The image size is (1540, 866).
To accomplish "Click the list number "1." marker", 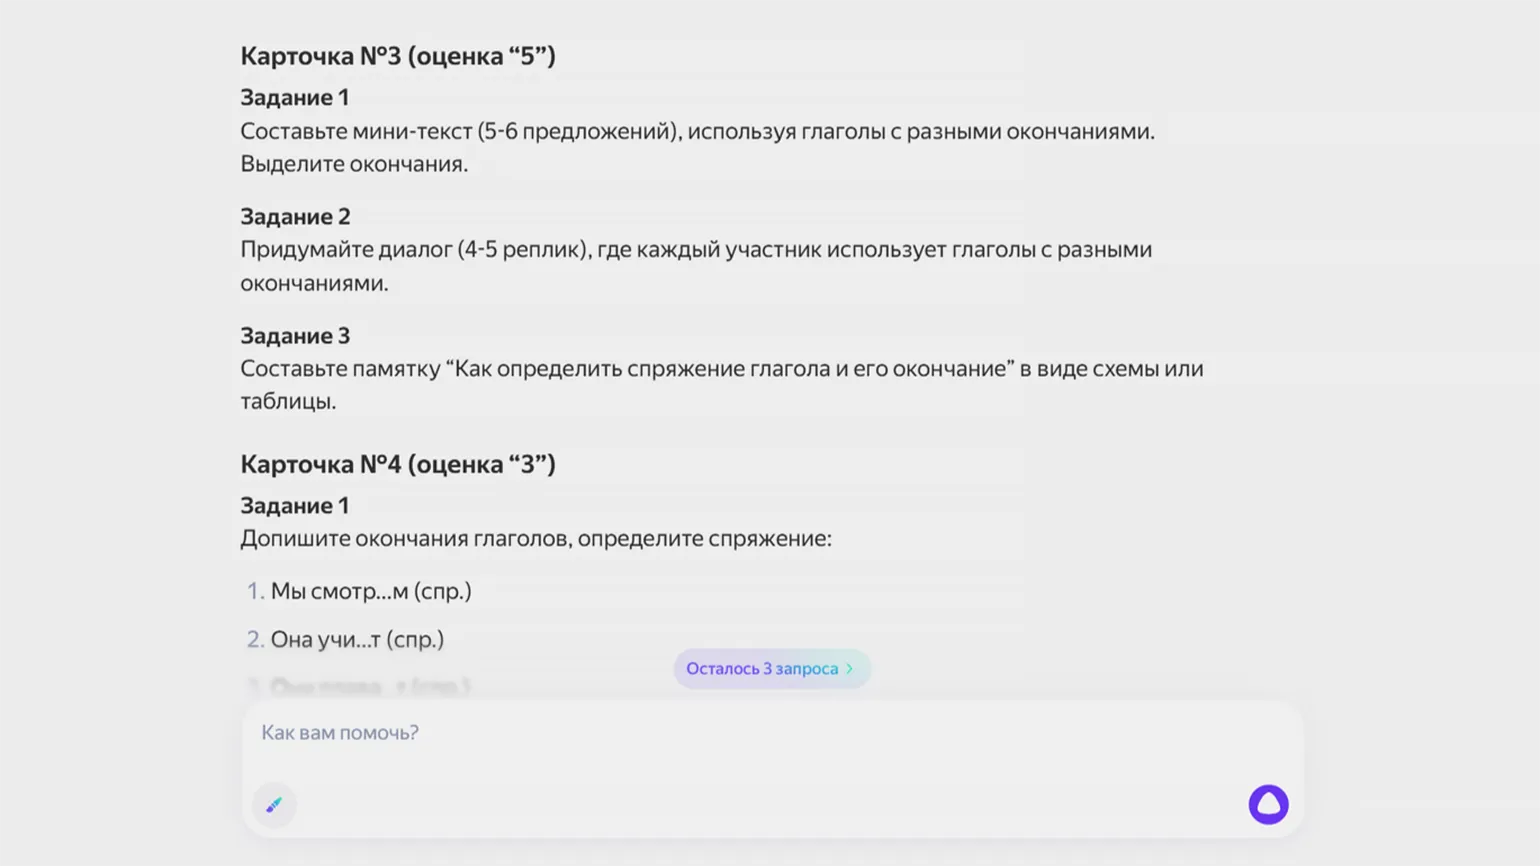I will click(x=255, y=591).
